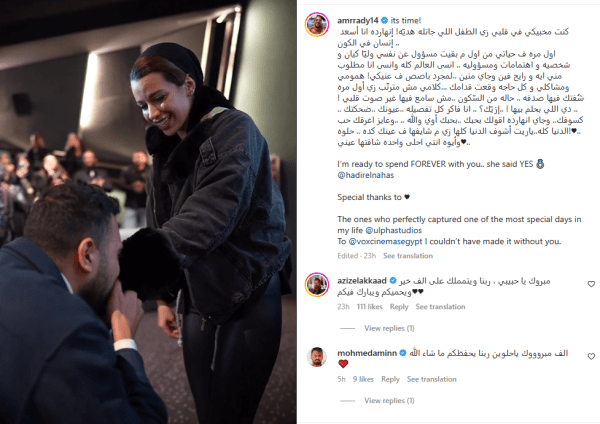The width and height of the screenshot is (600, 424).
Task: Click the verified badge next to amrrady14
Action: [385, 20]
